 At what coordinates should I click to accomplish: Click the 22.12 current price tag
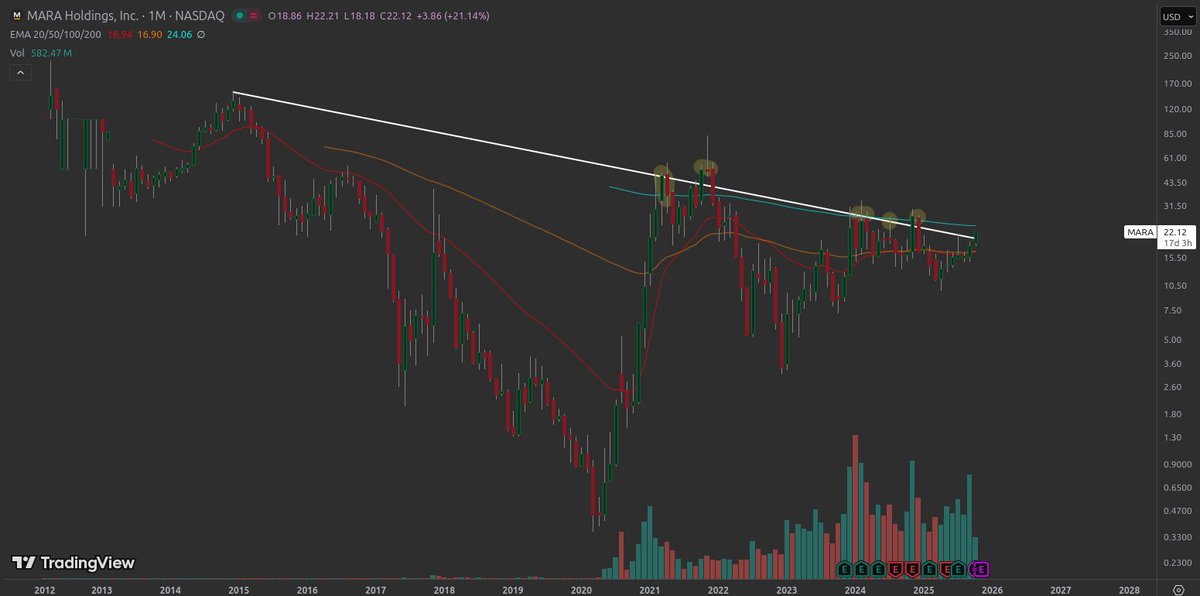[x=1174, y=232]
